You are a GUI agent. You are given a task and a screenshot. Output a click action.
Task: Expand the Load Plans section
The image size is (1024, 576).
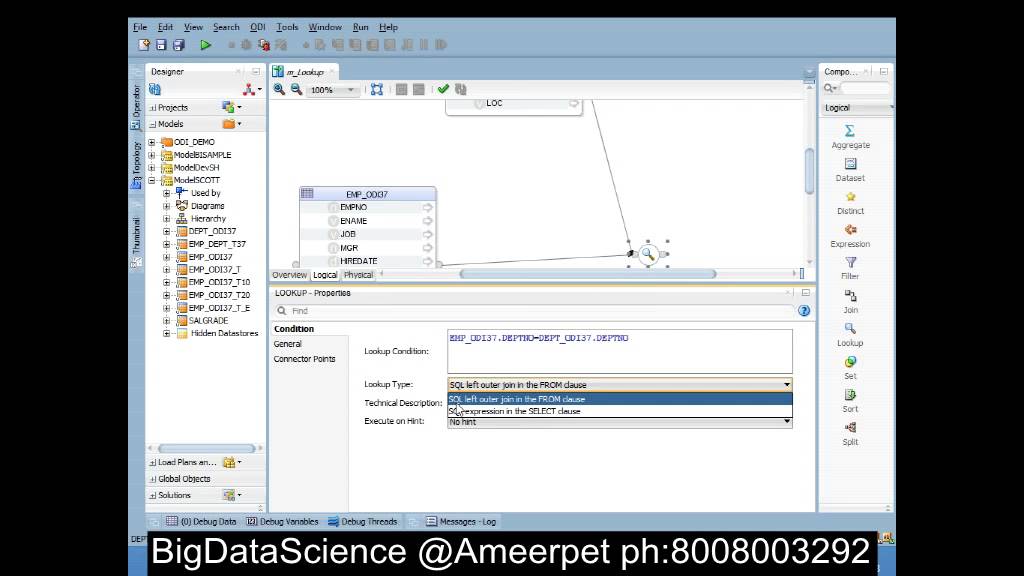(152, 462)
